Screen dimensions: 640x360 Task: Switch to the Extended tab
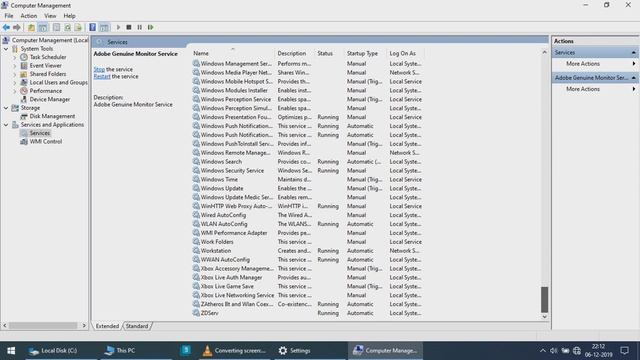point(107,326)
